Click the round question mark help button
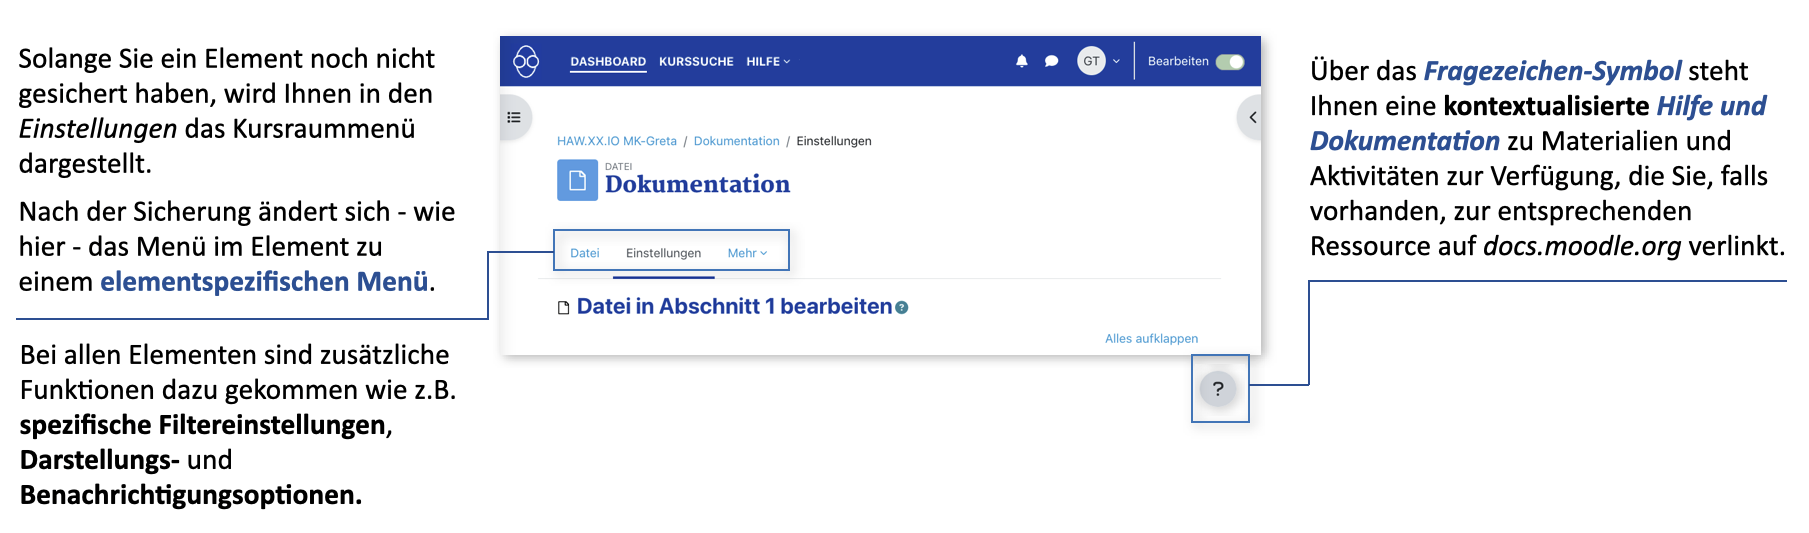Viewport: 1809px width, 533px height. click(1218, 389)
